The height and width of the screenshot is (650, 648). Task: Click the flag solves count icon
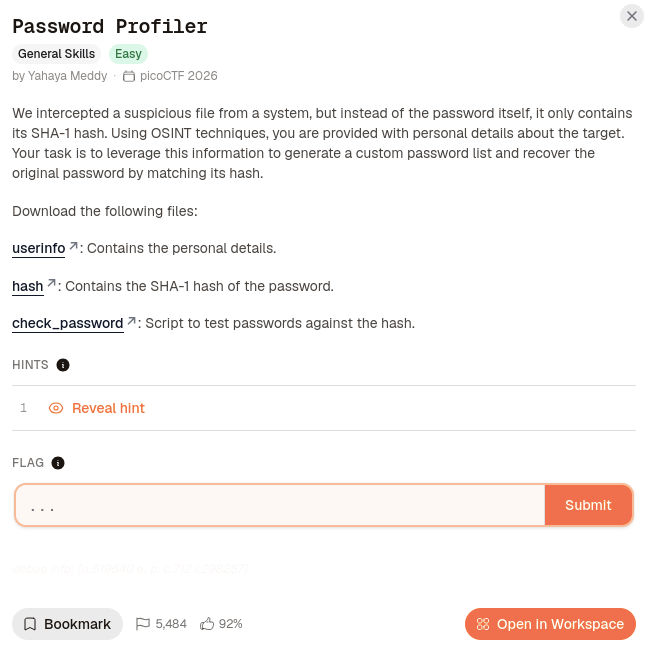[143, 624]
